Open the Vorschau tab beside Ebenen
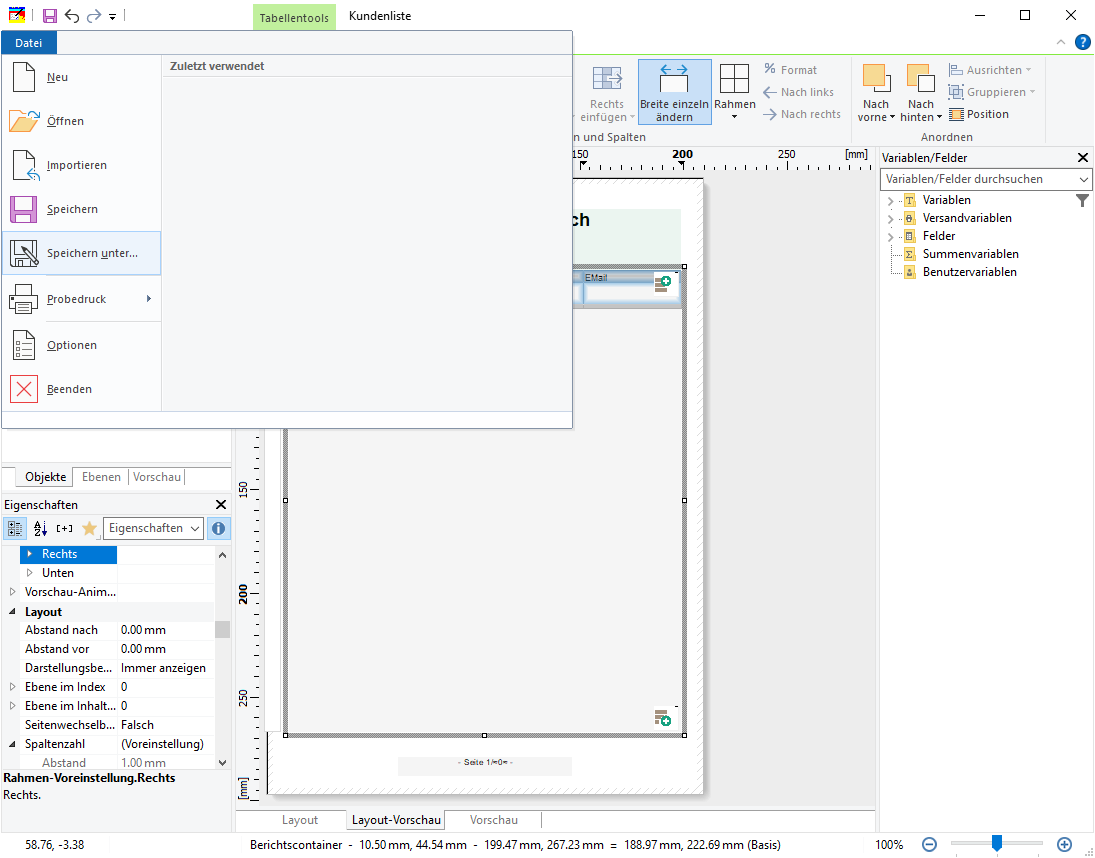This screenshot has width=1095, height=858. click(x=156, y=478)
